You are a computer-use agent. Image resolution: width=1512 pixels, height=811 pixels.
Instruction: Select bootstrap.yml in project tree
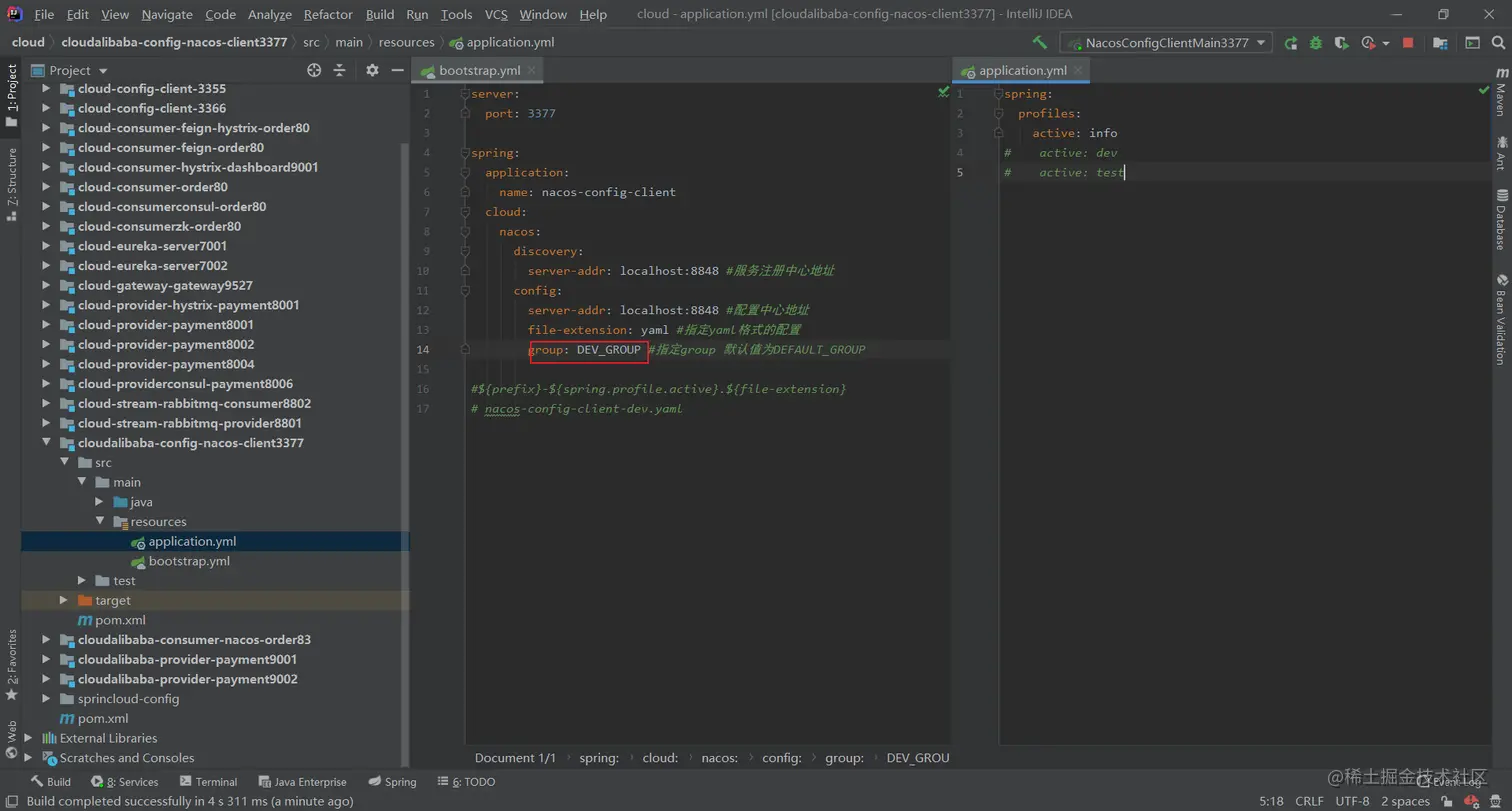tap(189, 561)
